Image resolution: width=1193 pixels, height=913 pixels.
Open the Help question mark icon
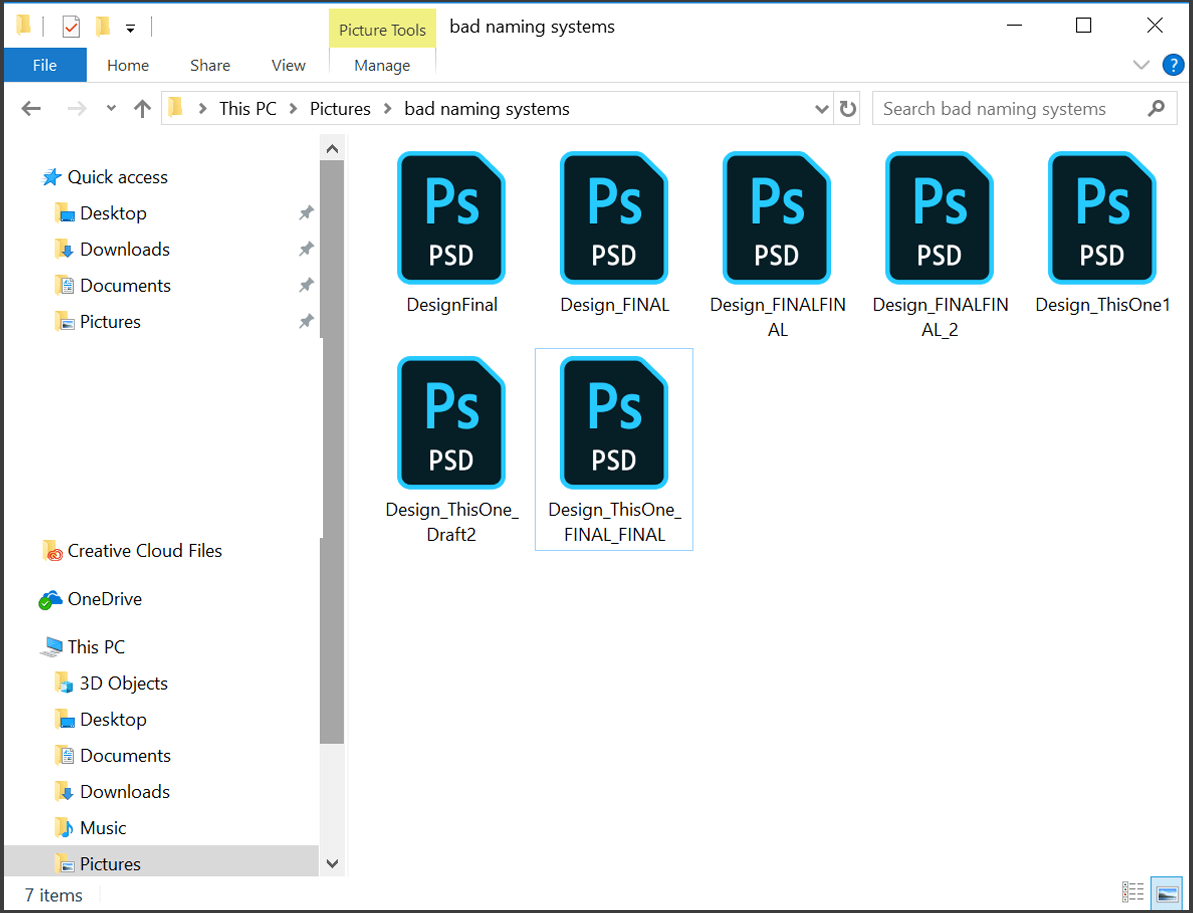[1173, 65]
